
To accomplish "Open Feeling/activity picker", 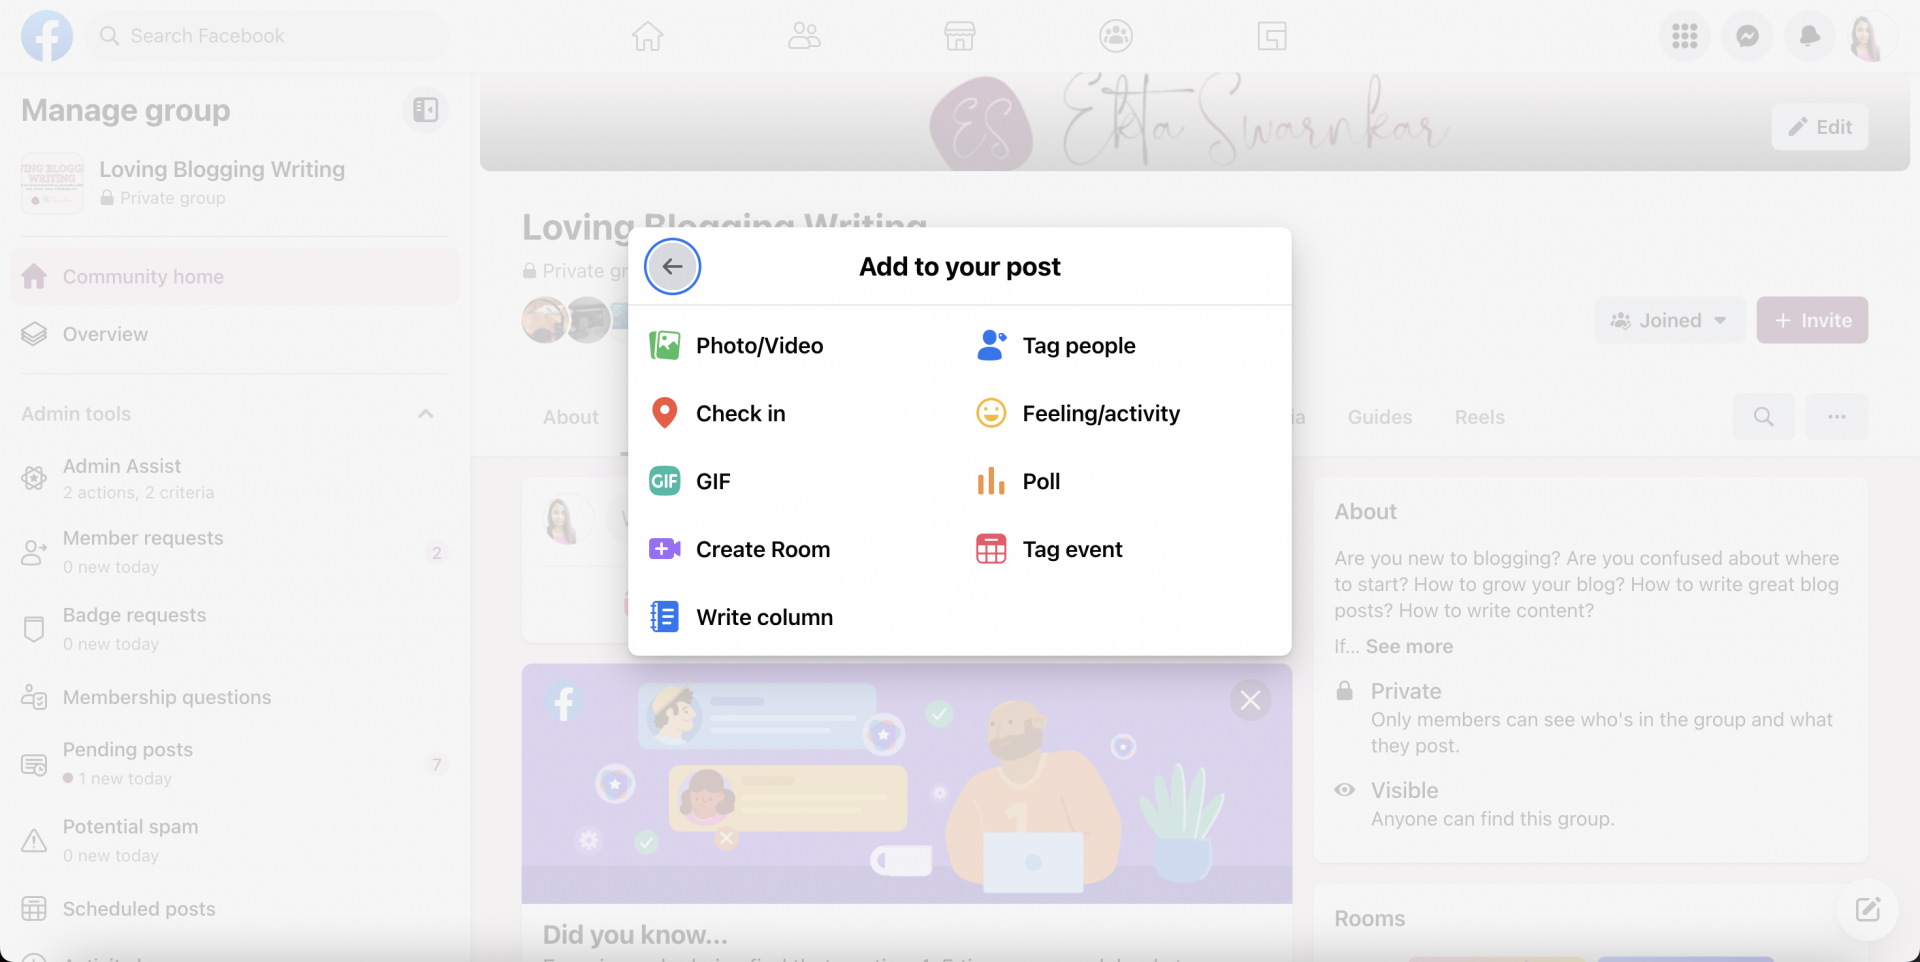I will [x=1101, y=412].
